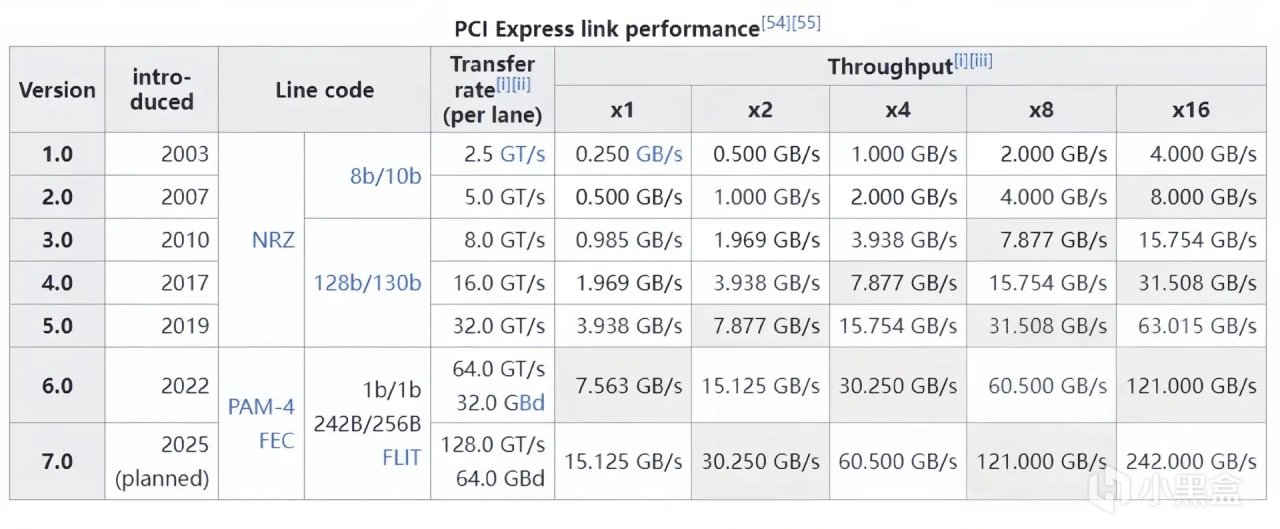1280x529 pixels.
Task: Open footnote iii beside Throughput
Action: [x=980, y=62]
